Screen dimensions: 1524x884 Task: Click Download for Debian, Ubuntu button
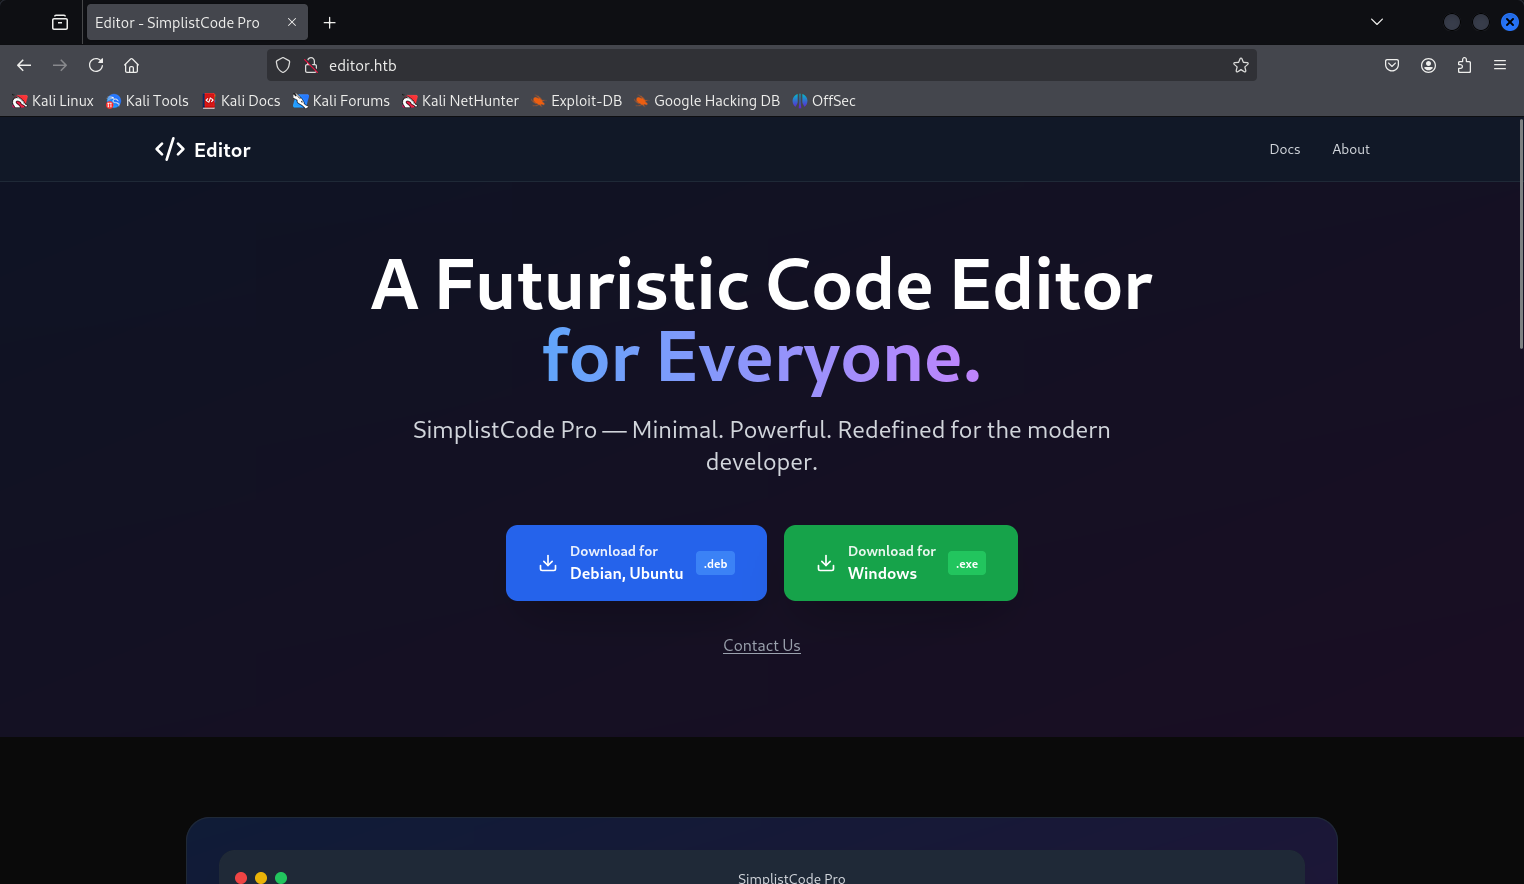pos(636,563)
